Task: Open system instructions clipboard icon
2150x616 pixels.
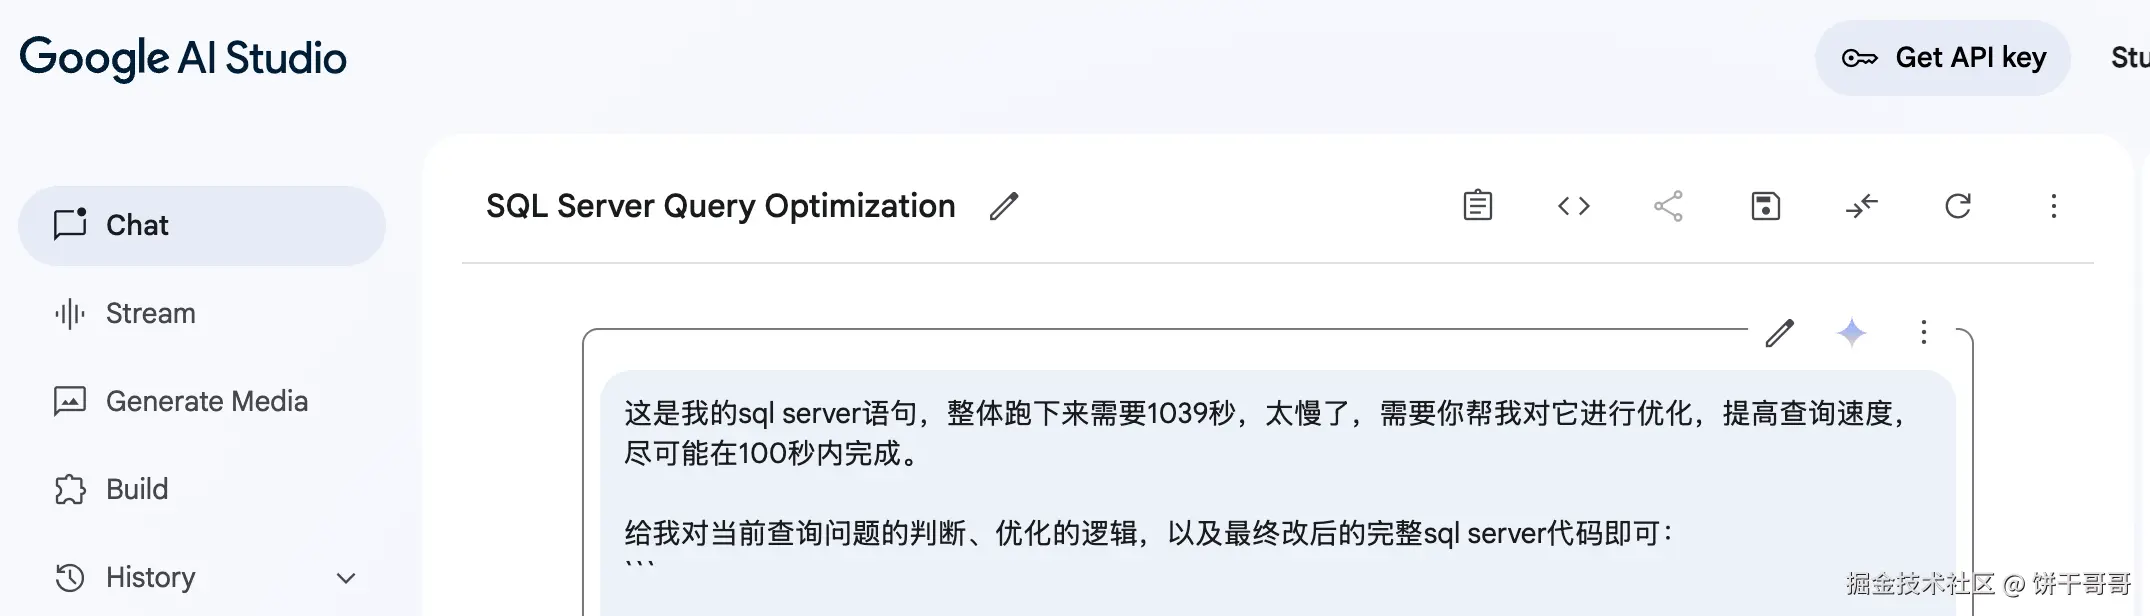Action: 1477,206
